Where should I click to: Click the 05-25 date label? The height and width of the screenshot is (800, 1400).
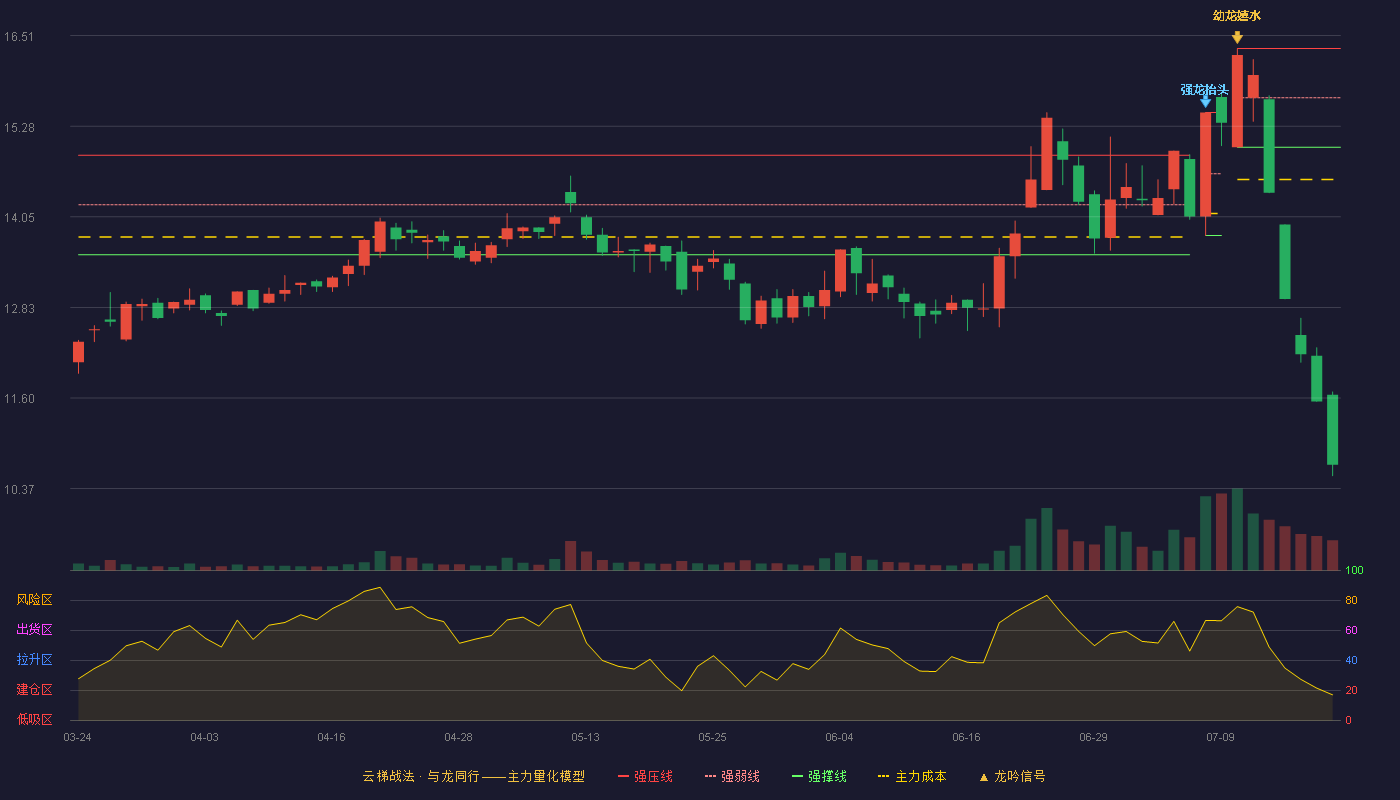point(712,737)
